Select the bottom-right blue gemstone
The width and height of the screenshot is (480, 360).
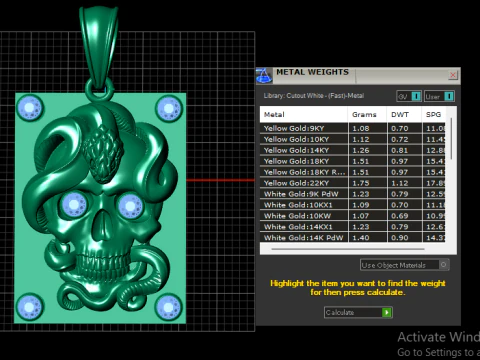(168, 307)
